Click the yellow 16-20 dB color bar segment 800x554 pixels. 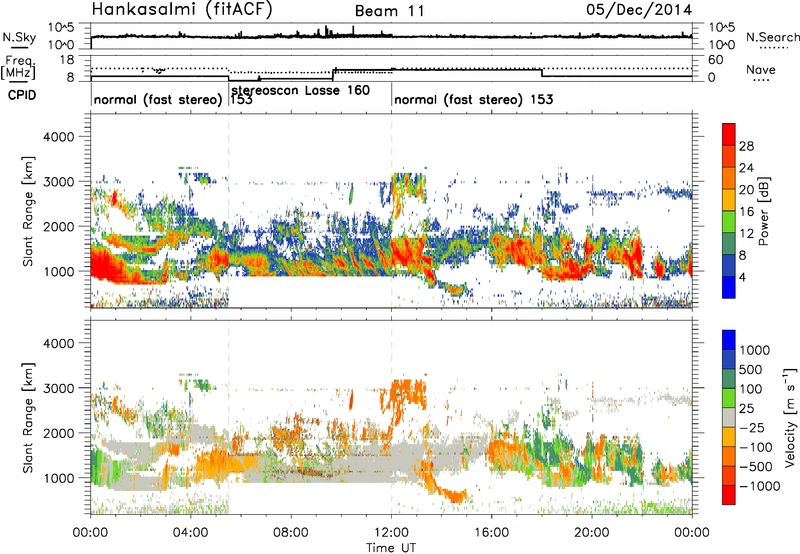[x=729, y=199]
